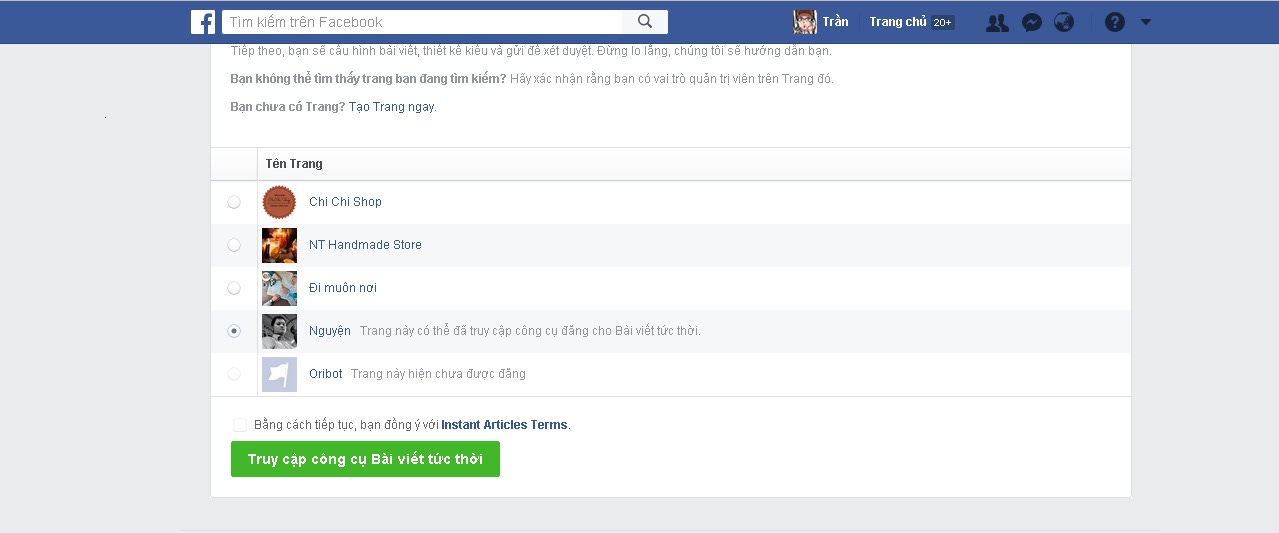Tick the Instant Articles Terms agreement checkbox
This screenshot has height=533, width=1279.
(x=240, y=425)
